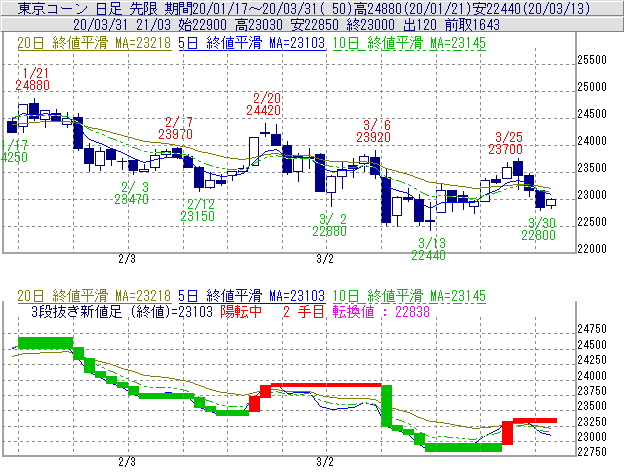
Task: Click the 3/2 date under upper chart
Action: (325, 259)
